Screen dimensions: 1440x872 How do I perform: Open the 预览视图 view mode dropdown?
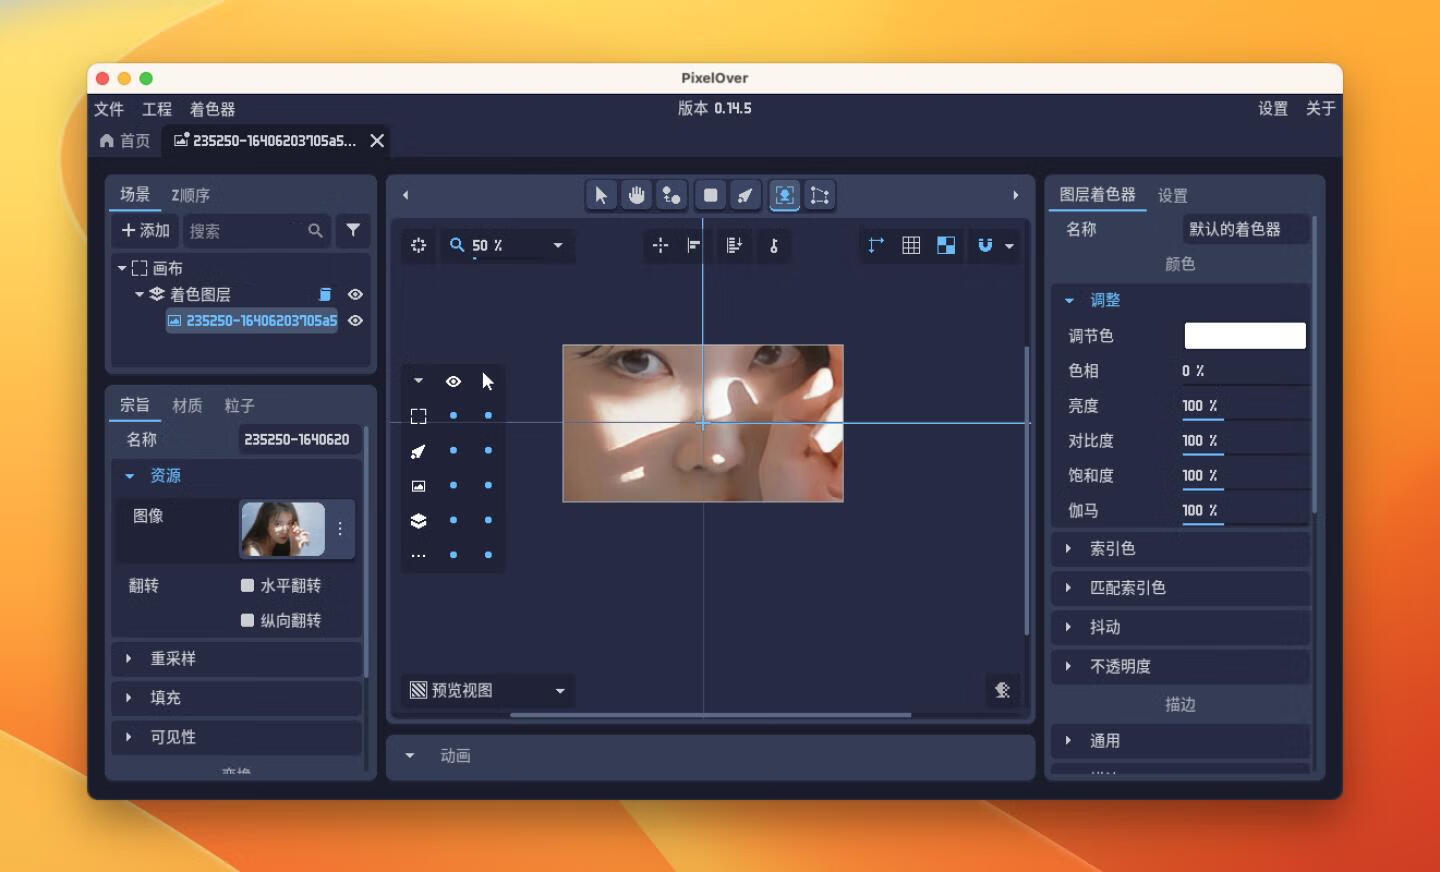coord(488,690)
